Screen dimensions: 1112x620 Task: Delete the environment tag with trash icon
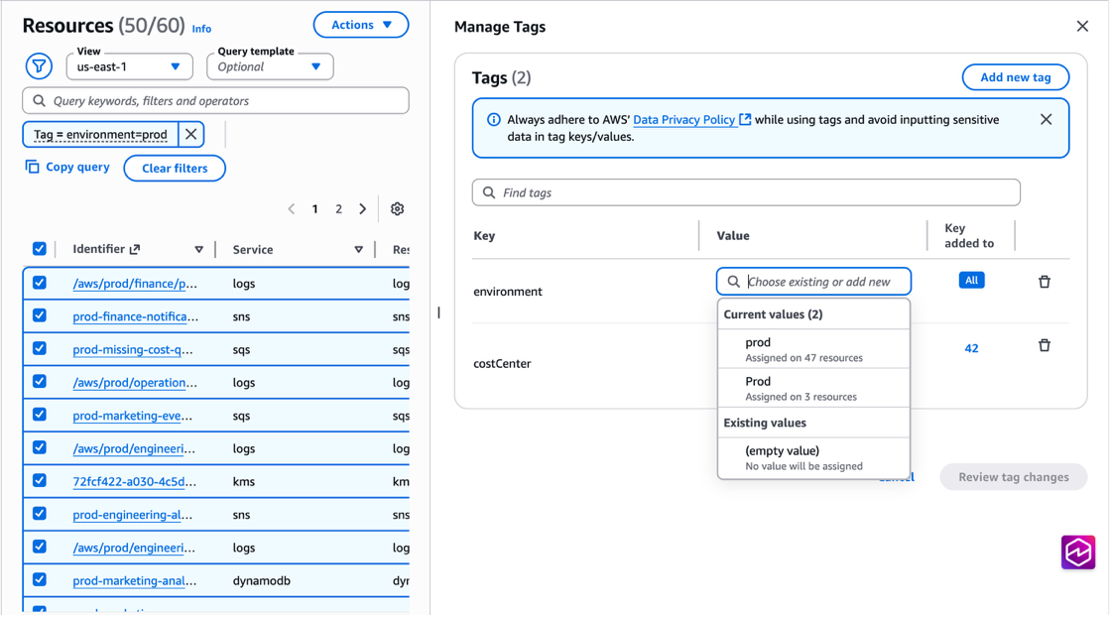click(x=1044, y=282)
